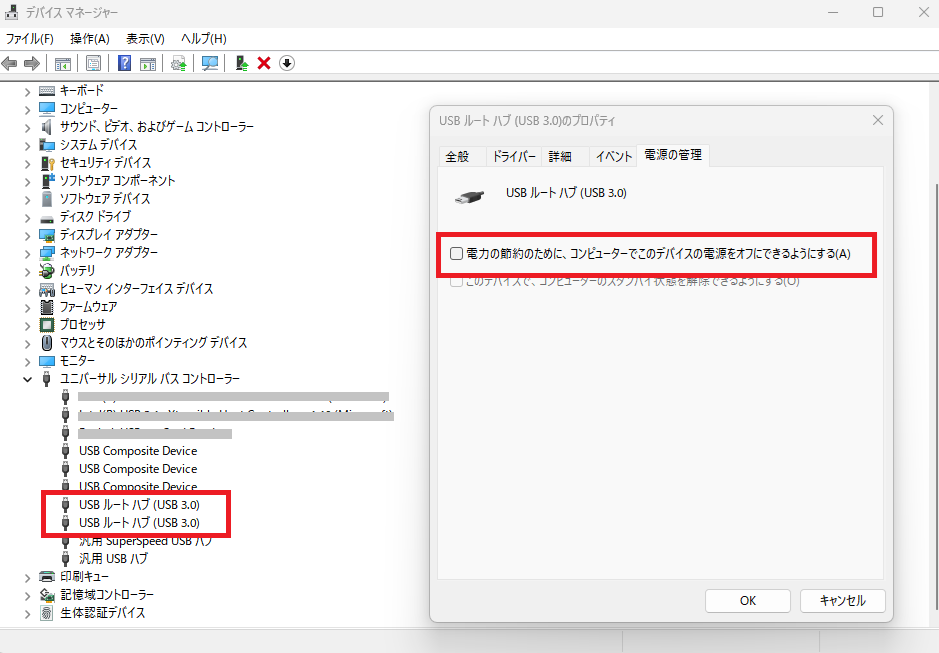939x653 pixels.
Task: Enable the power saving checkbox for device
Action: pyautogui.click(x=457, y=254)
